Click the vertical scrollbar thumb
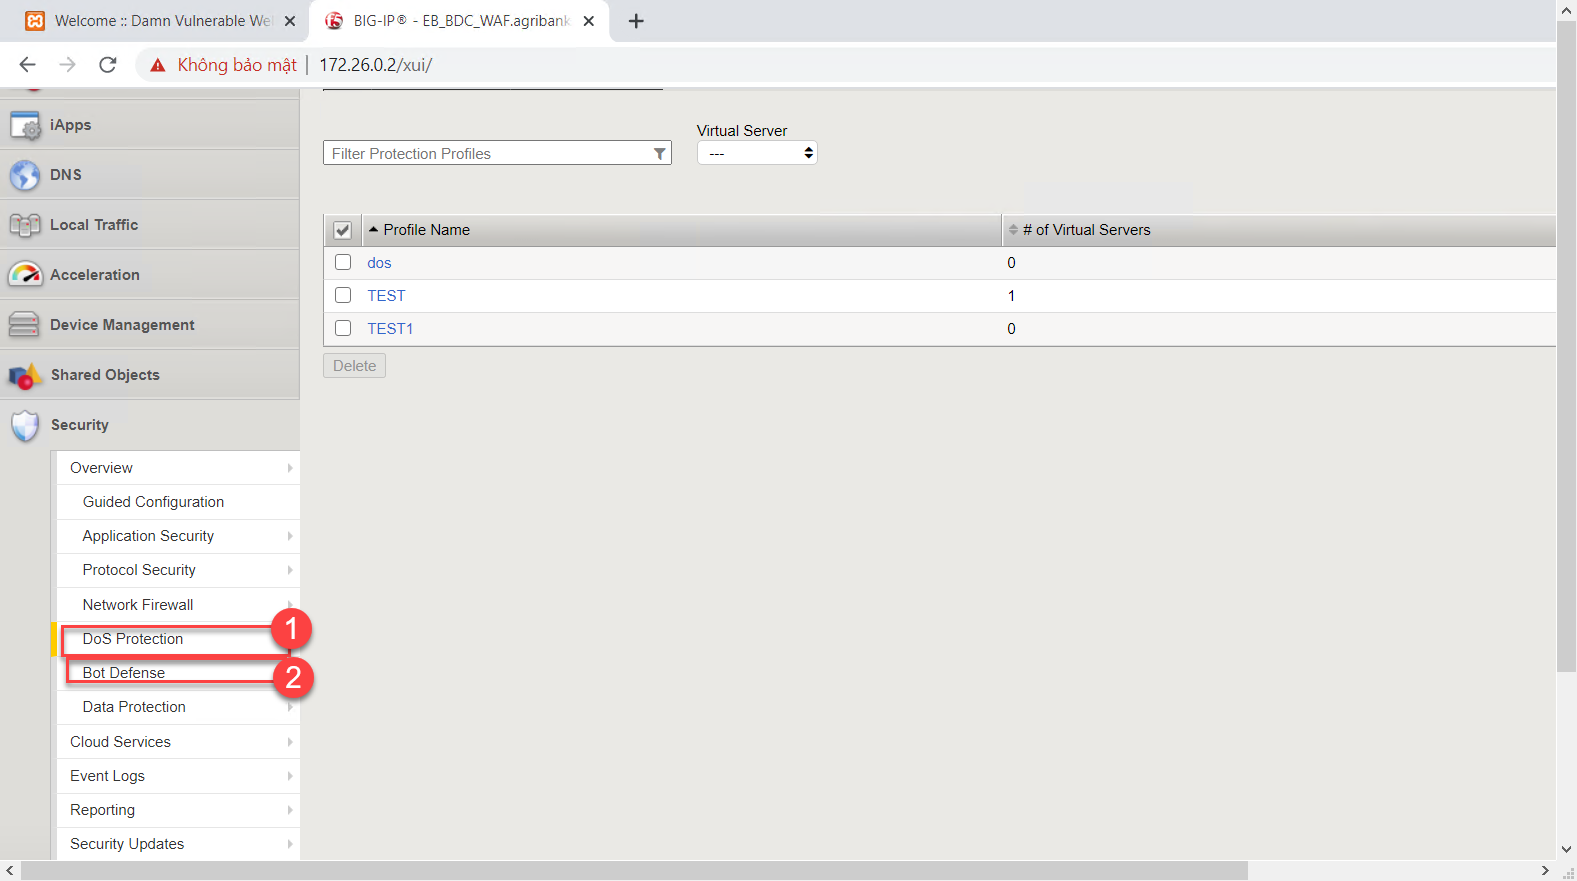The image size is (1577, 881). pyautogui.click(x=1567, y=346)
